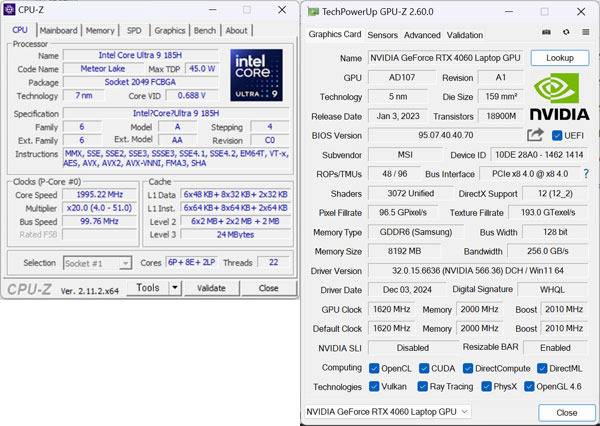600x426 pixels.
Task: Click Bus Interface question mark icon
Action: pos(586,174)
